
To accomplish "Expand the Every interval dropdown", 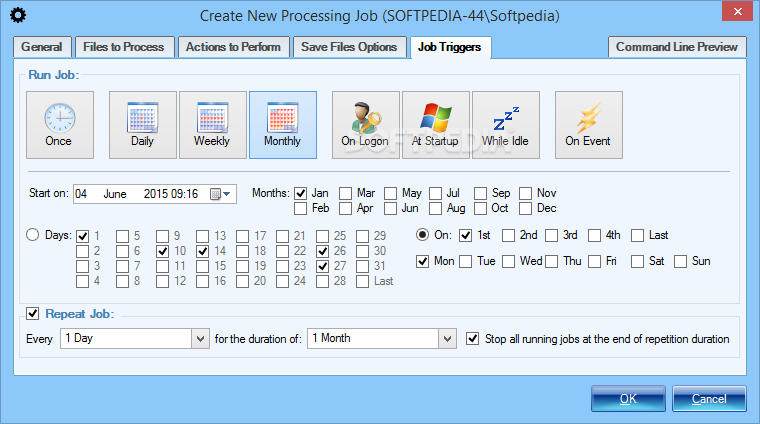I will [x=200, y=338].
